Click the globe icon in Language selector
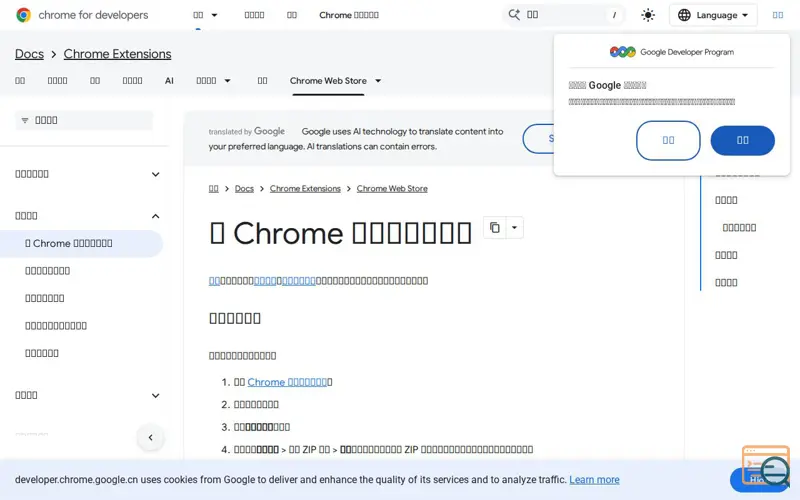Image resolution: width=800 pixels, height=500 pixels. 684,15
